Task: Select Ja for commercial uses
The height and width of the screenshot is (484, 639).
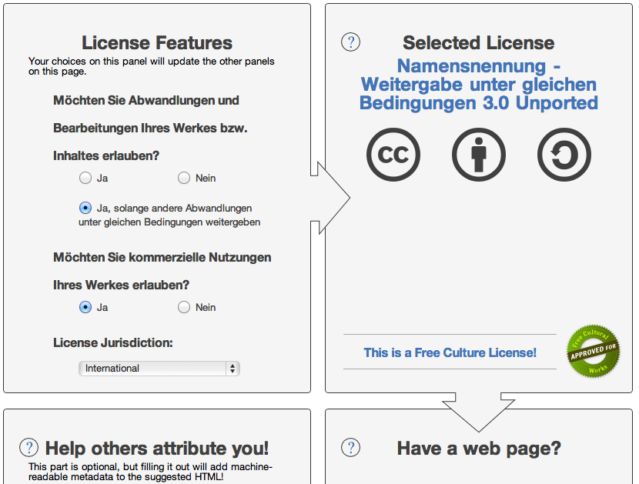Action: pos(85,307)
